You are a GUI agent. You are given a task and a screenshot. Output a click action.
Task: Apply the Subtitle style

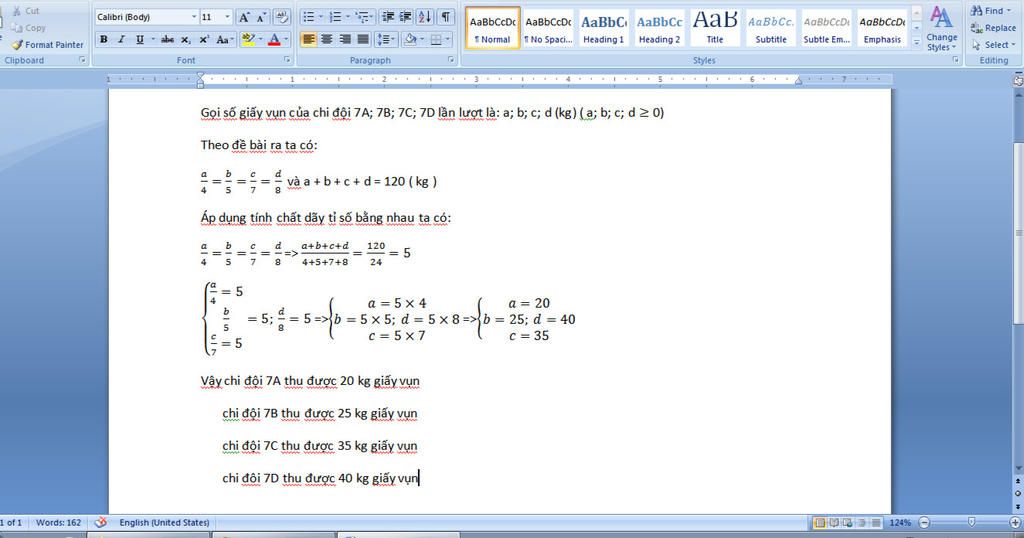[771, 27]
